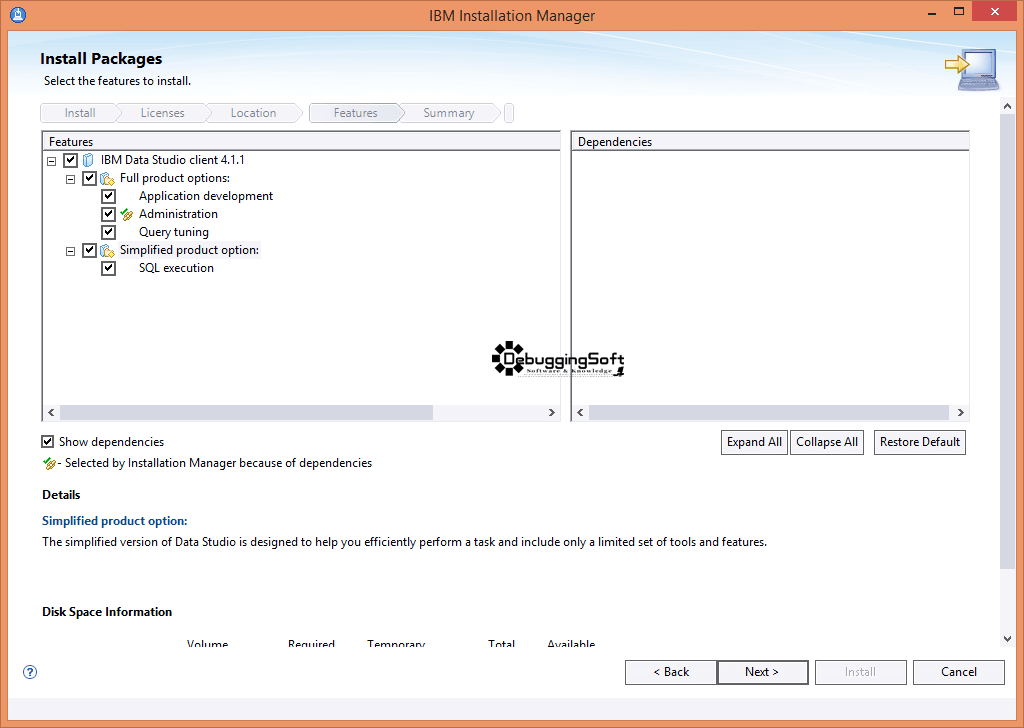Screen dimensions: 1024x728
Task: Click the Simplified product option feature group icon
Action: (x=107, y=250)
